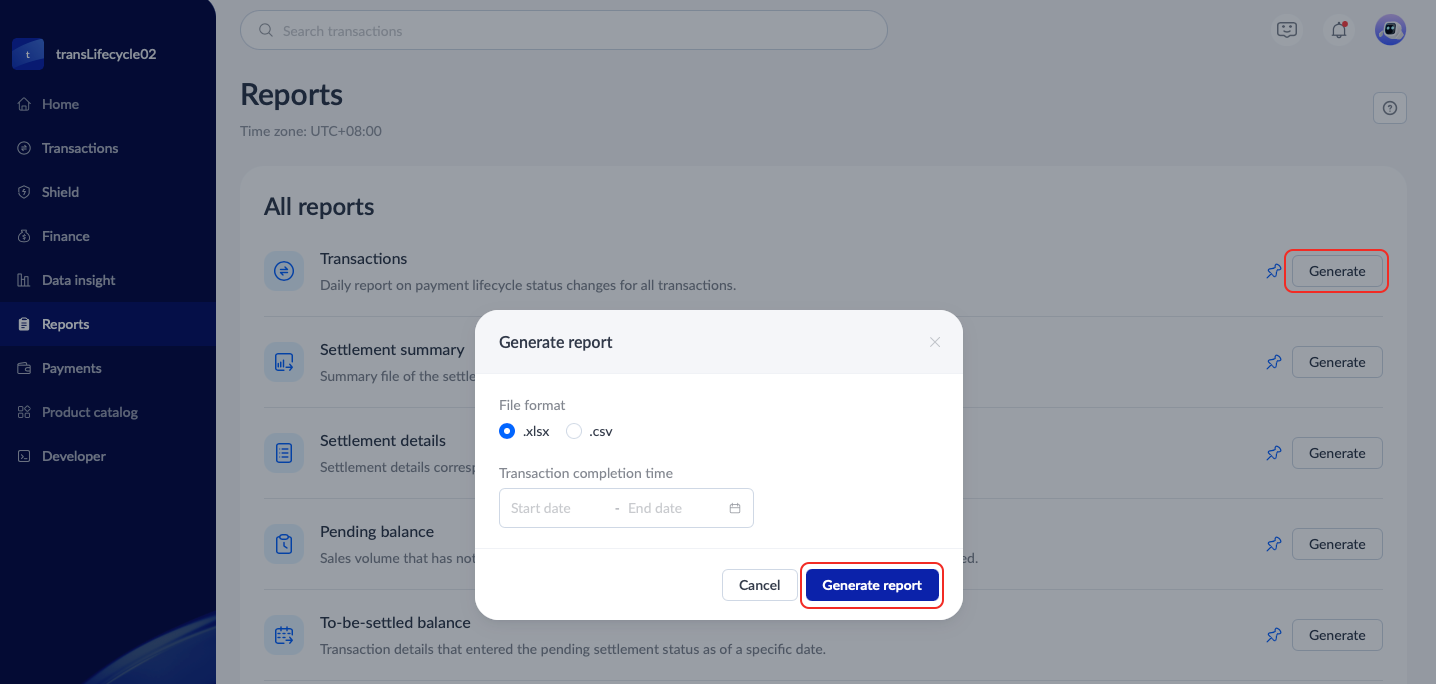Cancel the Generate report dialog

point(759,585)
